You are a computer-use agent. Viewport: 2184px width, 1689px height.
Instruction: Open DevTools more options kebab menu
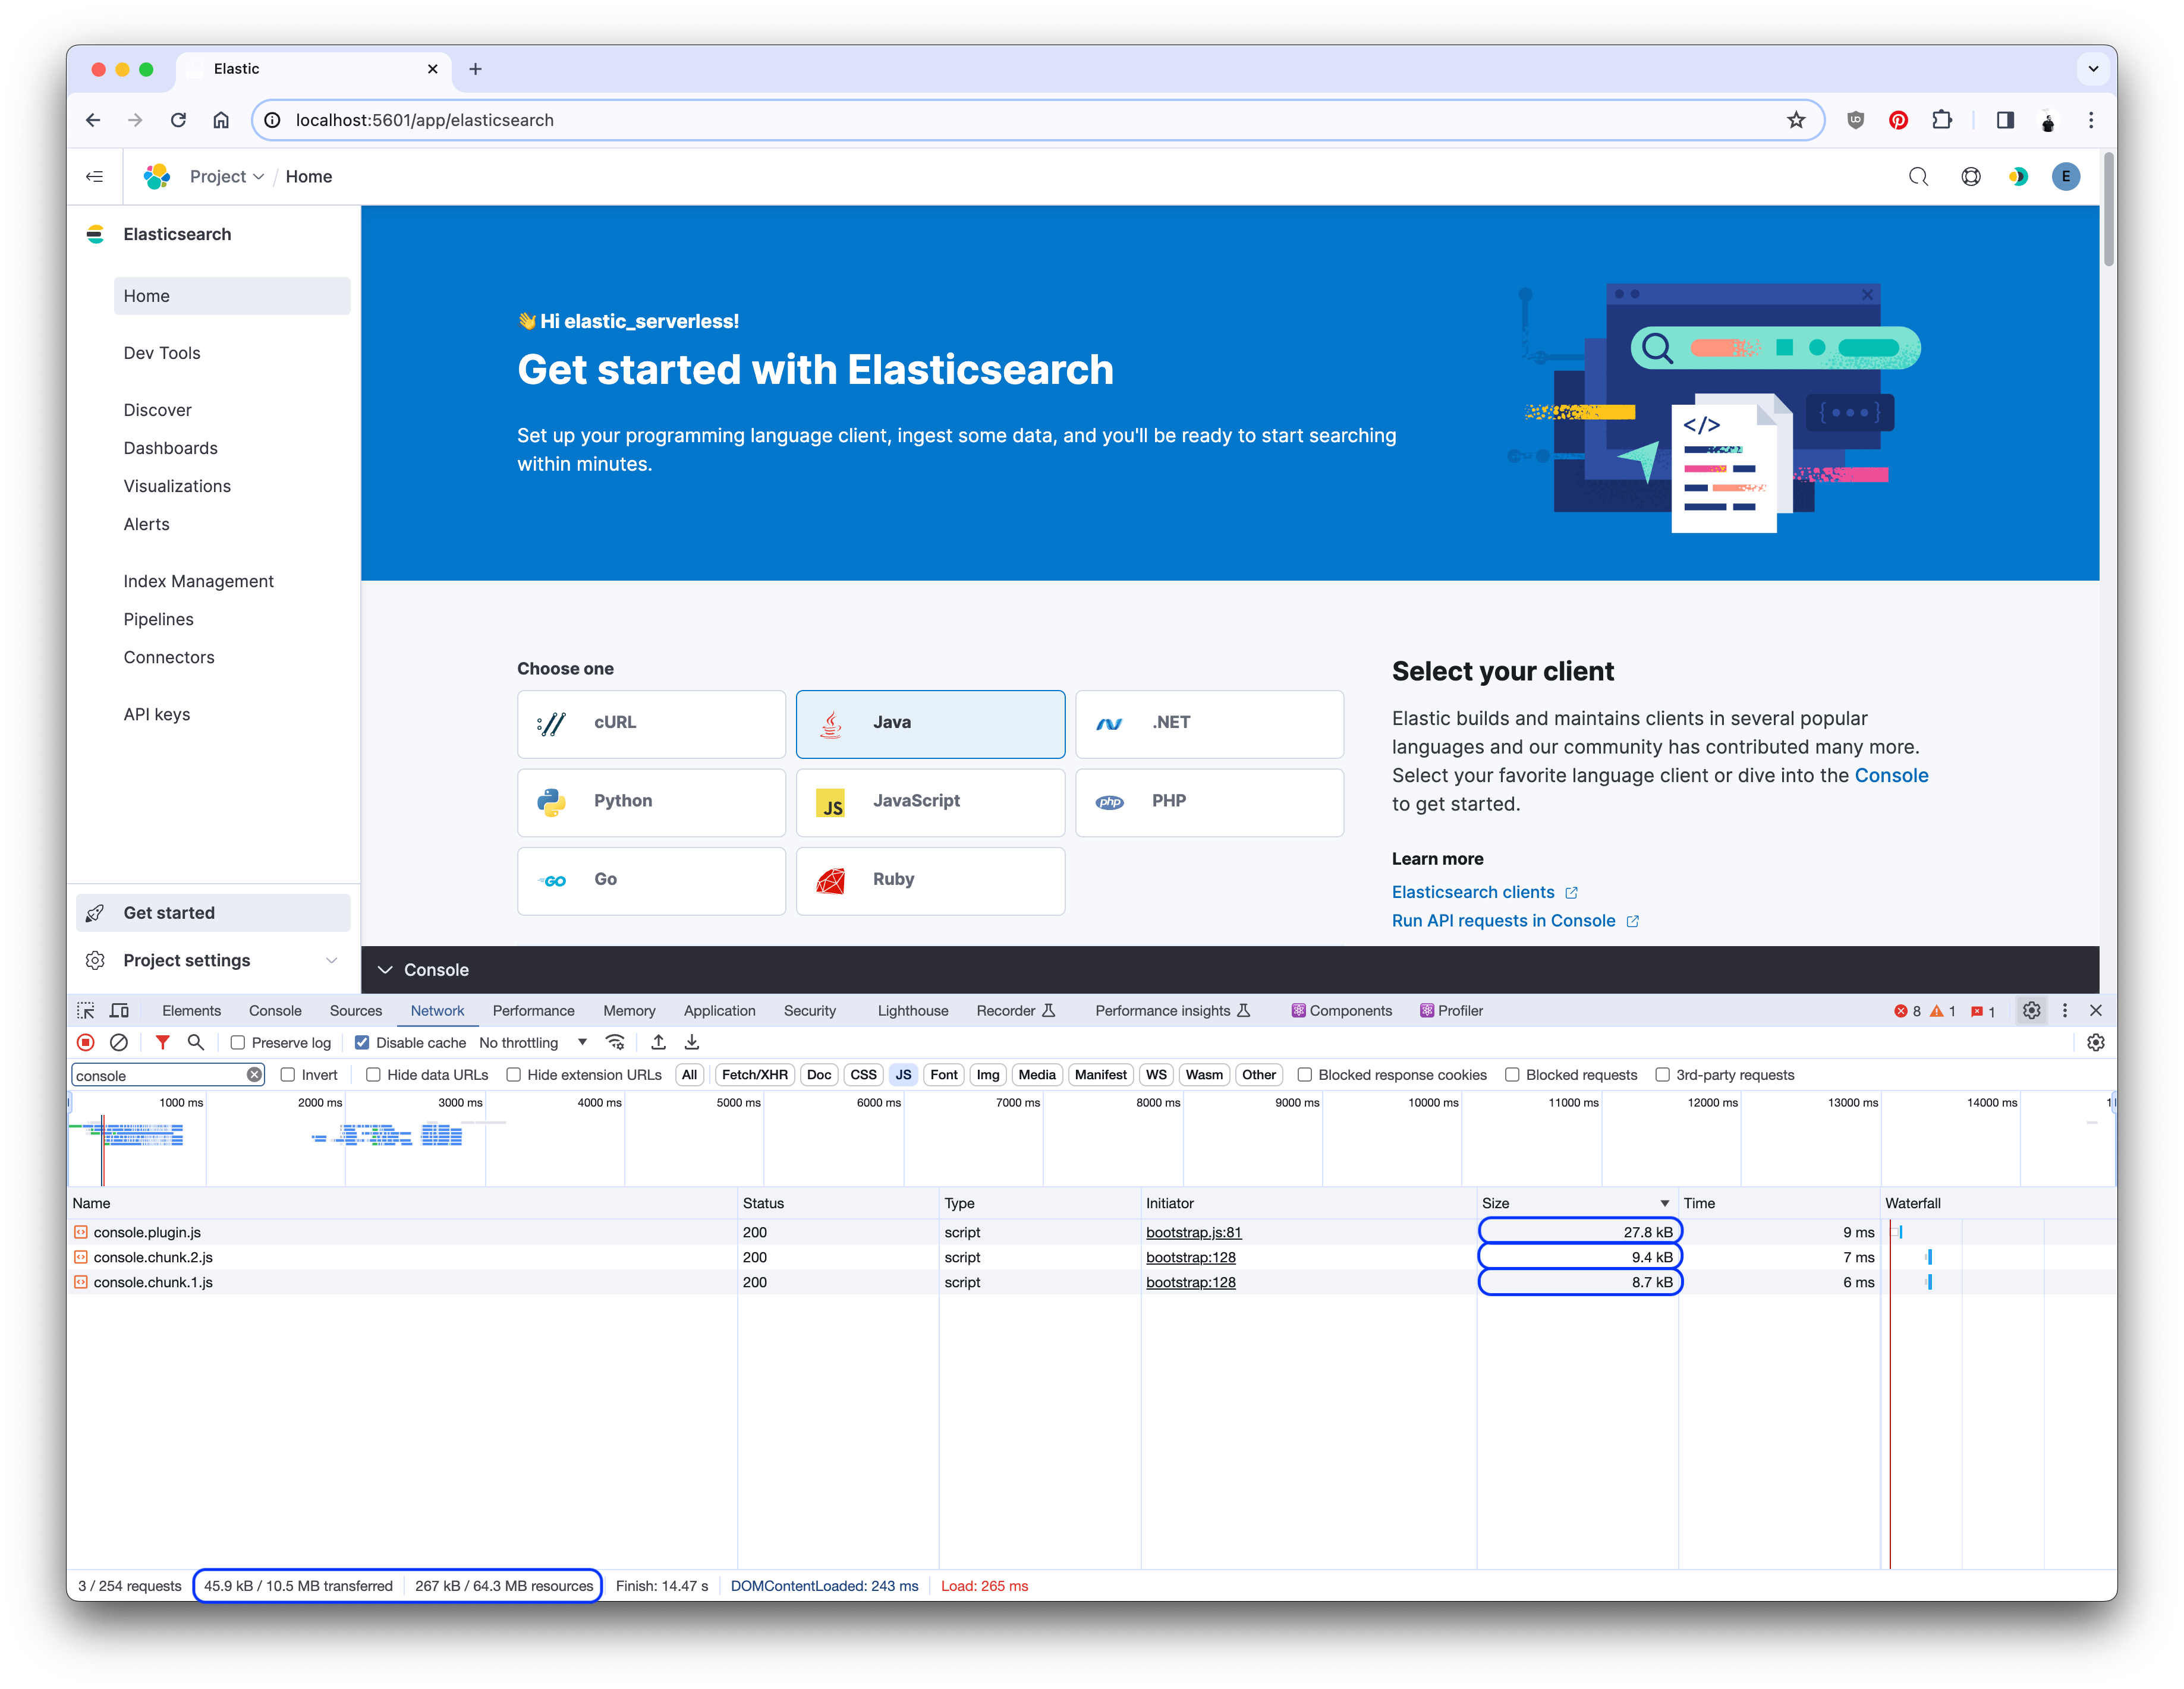(2065, 1011)
